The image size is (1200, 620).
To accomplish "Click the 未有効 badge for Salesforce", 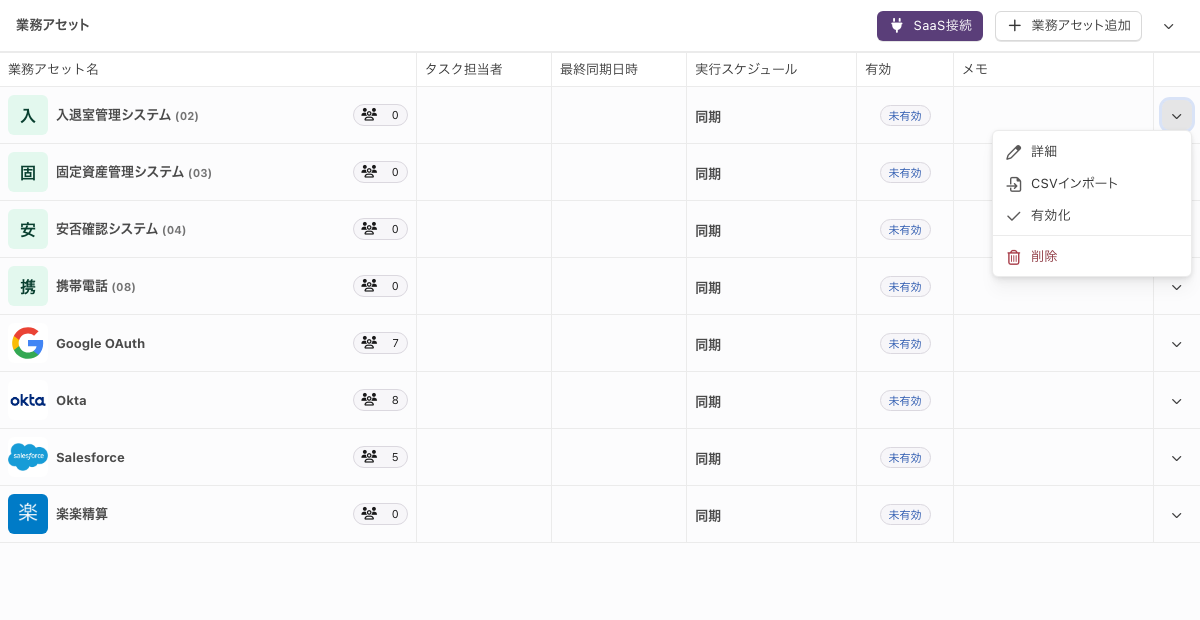I will point(905,458).
